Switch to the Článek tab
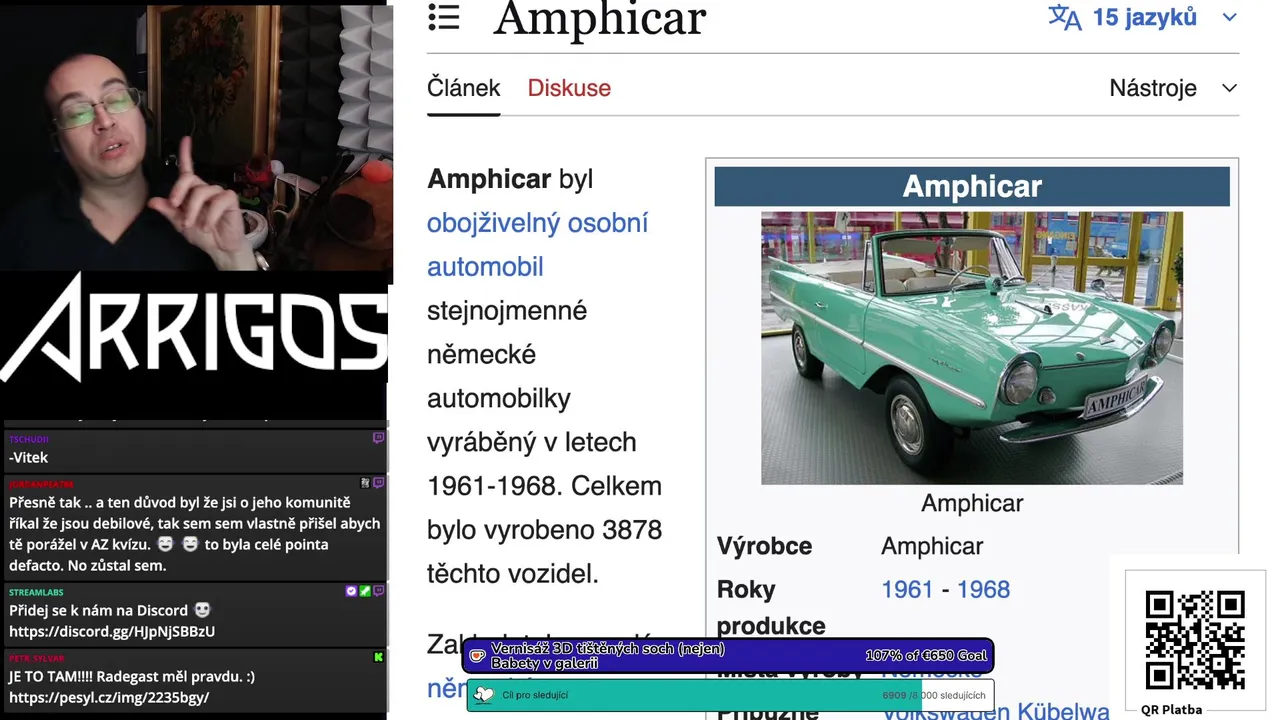 coord(463,88)
